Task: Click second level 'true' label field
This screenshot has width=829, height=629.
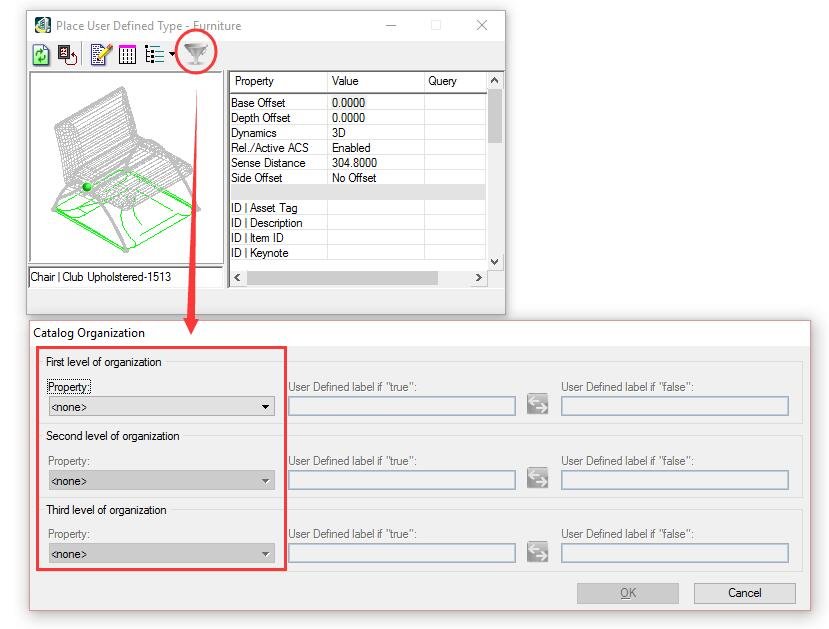Action: tap(402, 480)
